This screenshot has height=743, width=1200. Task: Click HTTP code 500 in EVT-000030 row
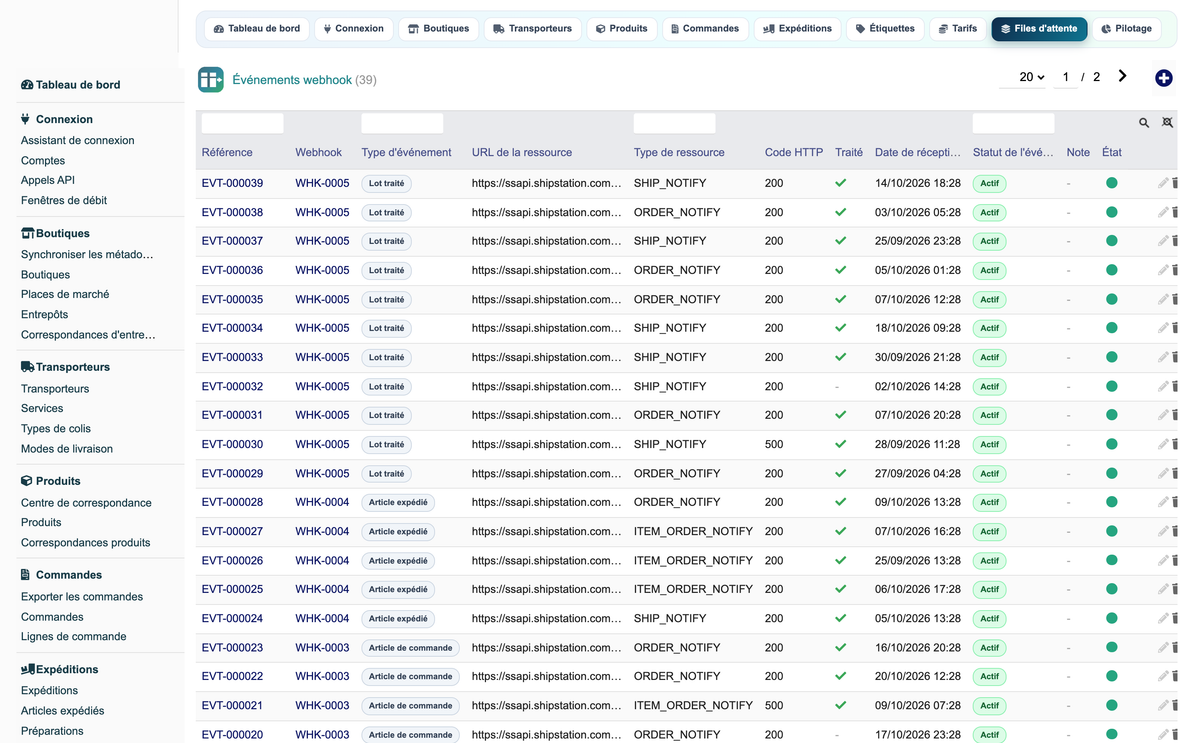pyautogui.click(x=774, y=444)
